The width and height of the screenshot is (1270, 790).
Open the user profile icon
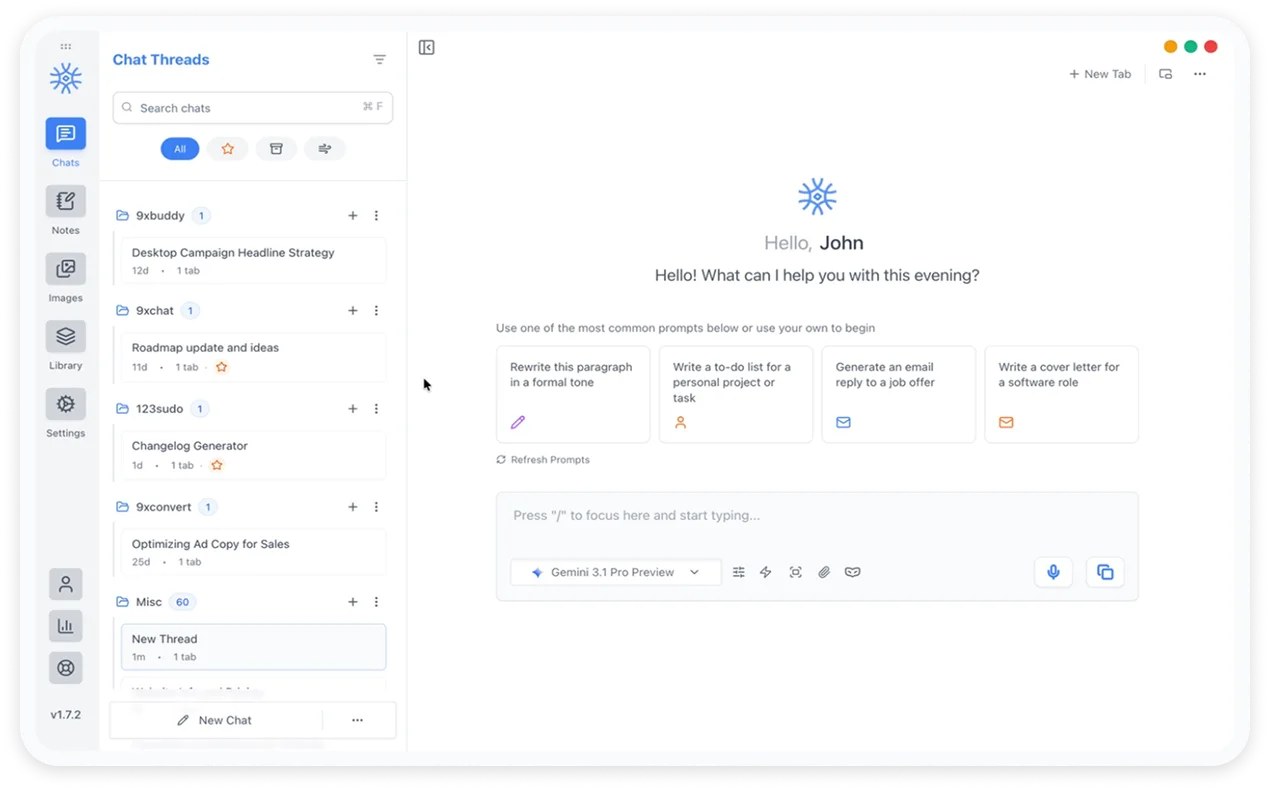pos(66,584)
